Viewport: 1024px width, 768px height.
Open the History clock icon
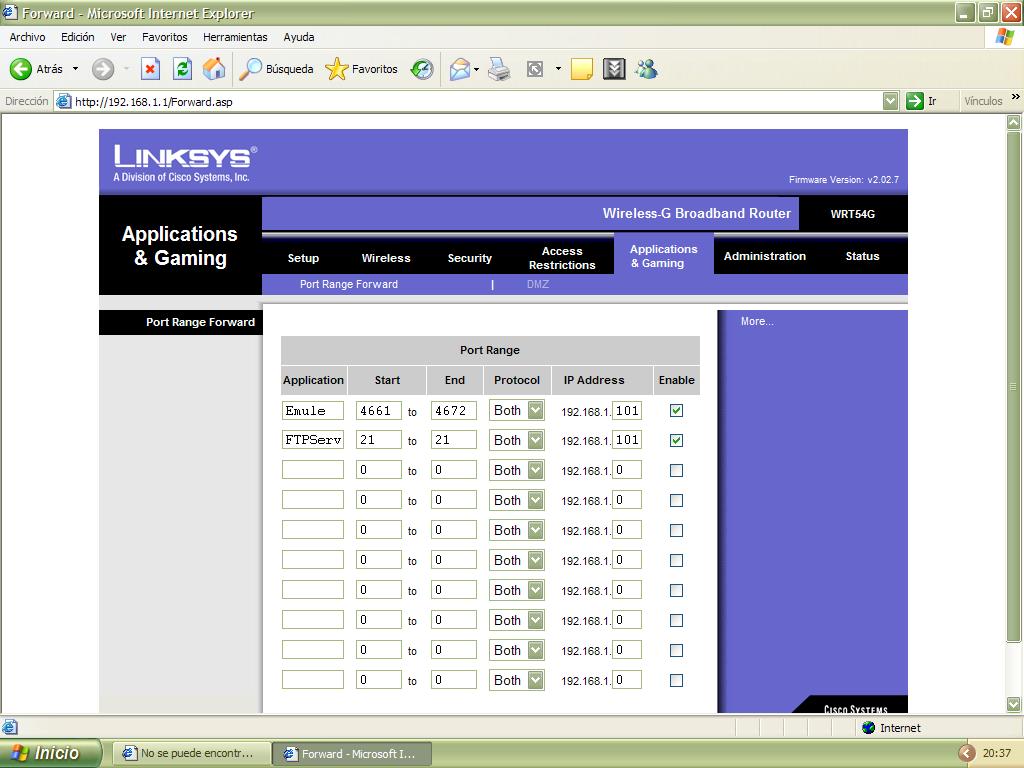coord(422,69)
